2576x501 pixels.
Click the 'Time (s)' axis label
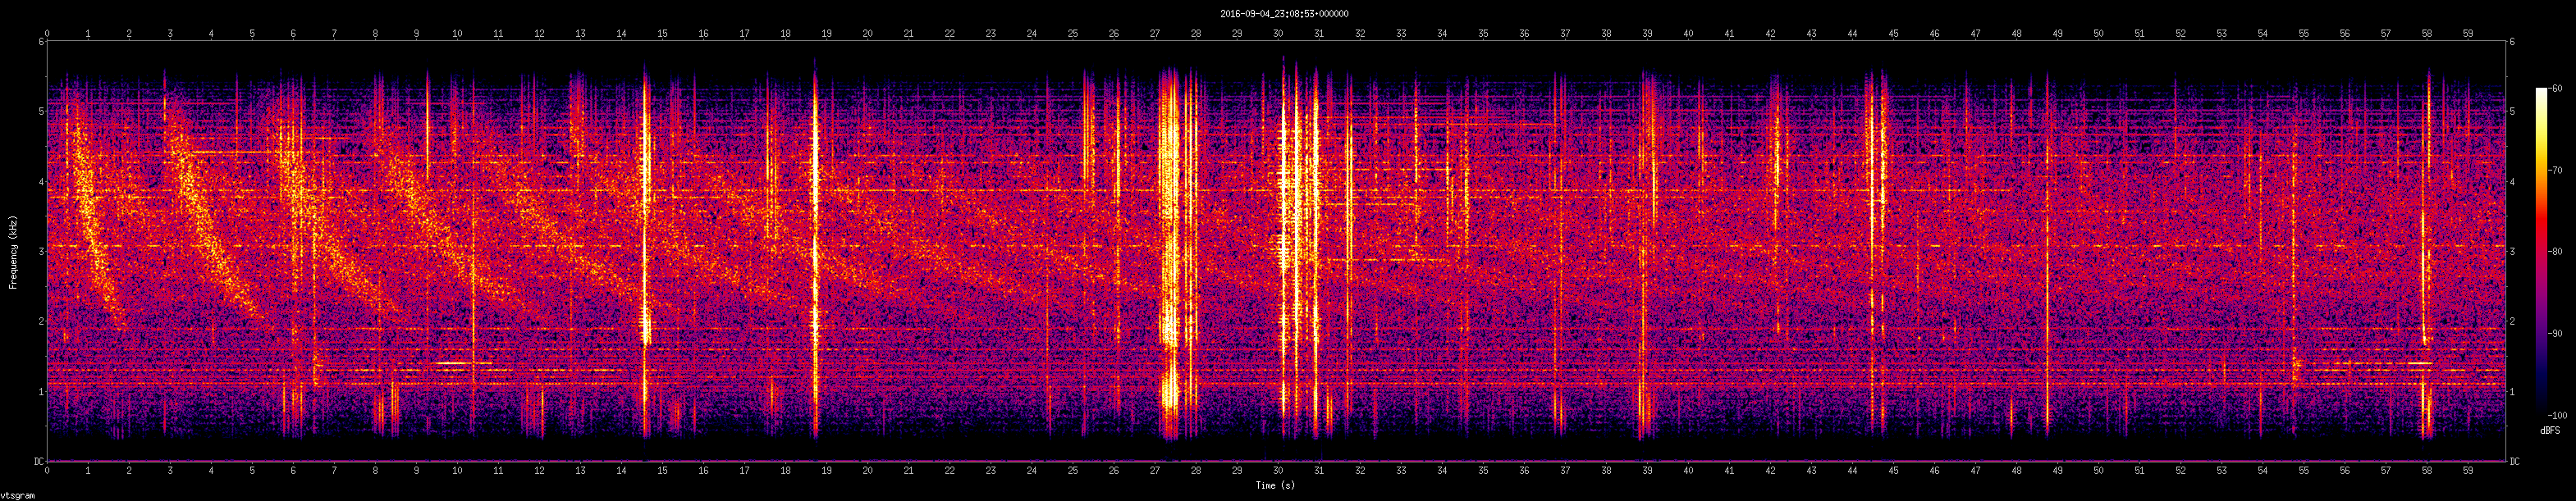click(x=1275, y=485)
